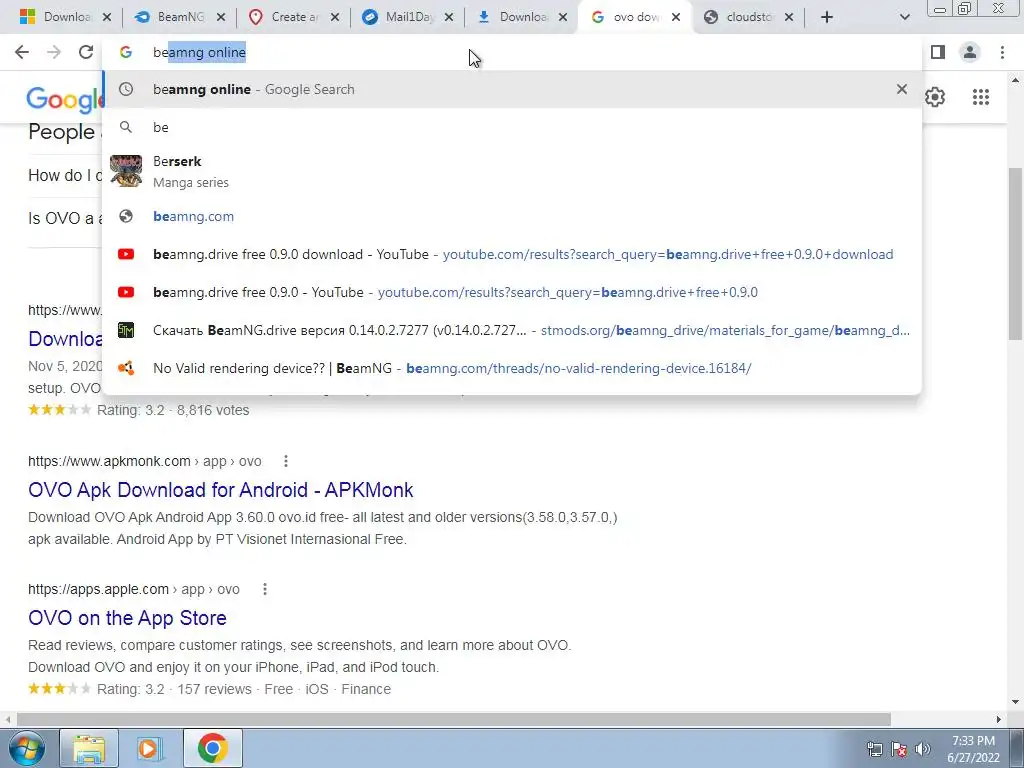This screenshot has width=1024, height=768.
Task: Open the Google settings gear
Action: coord(935,97)
